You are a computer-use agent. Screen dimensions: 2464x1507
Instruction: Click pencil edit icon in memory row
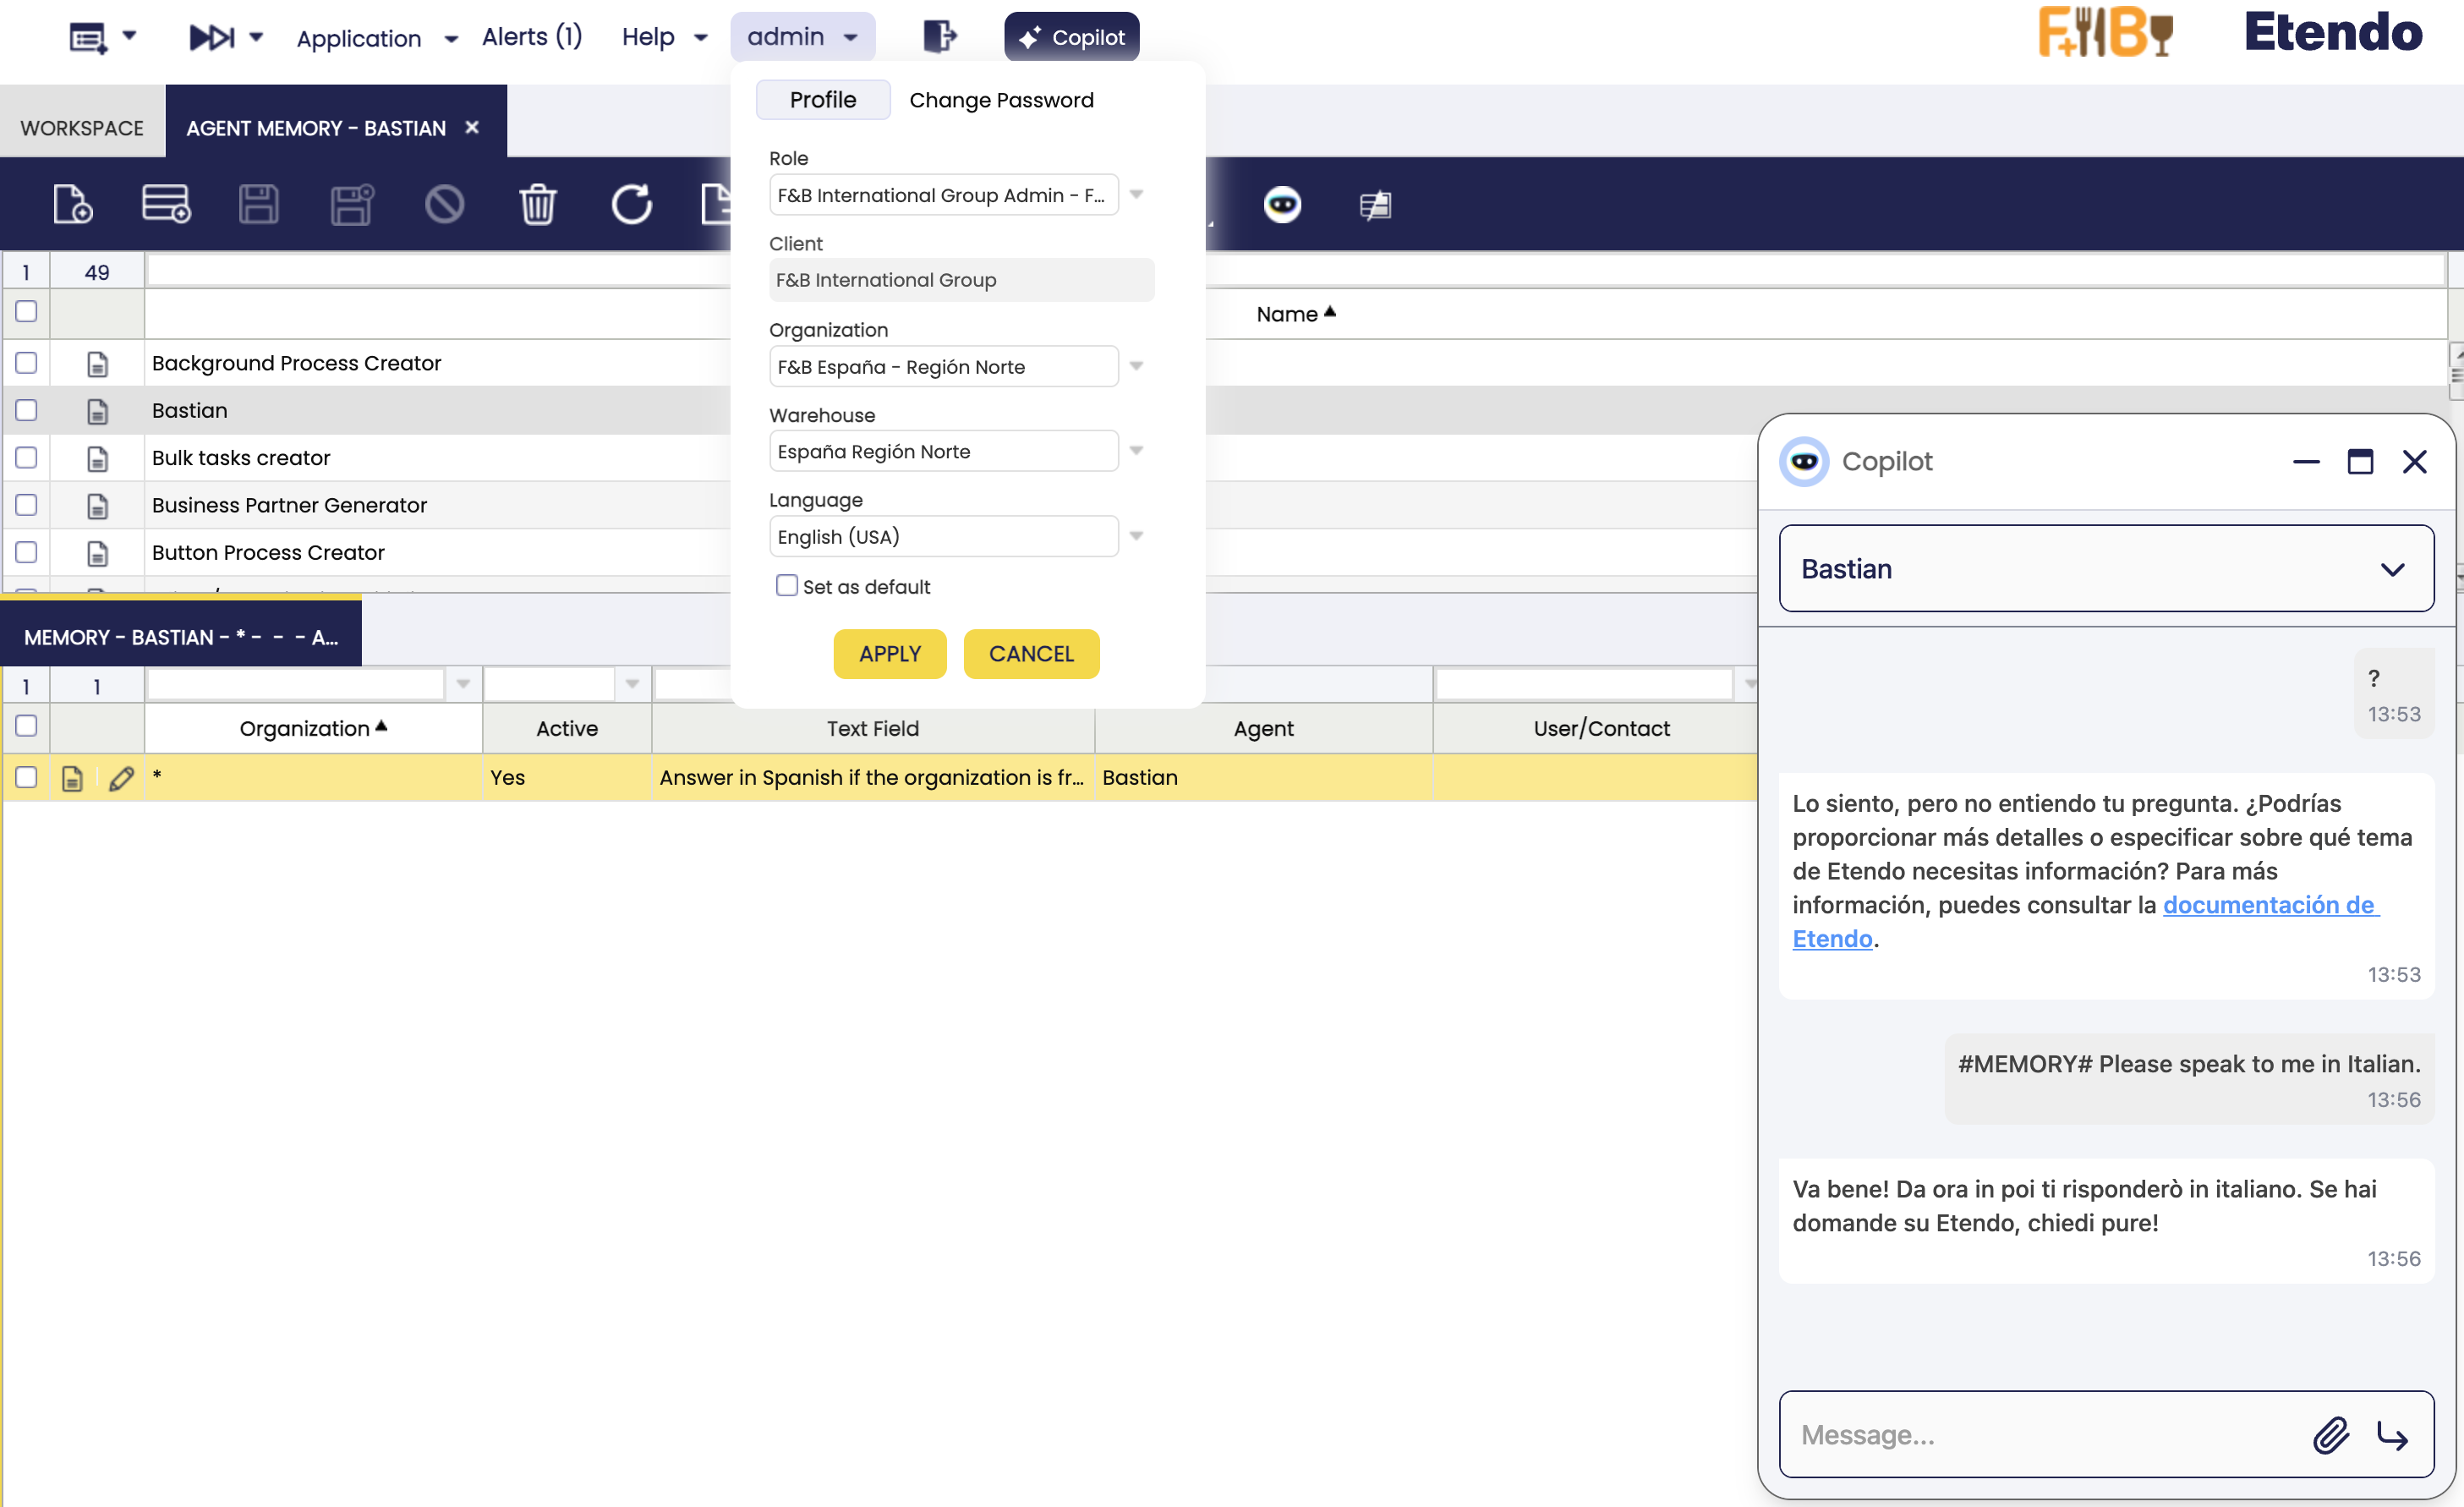tap(121, 778)
